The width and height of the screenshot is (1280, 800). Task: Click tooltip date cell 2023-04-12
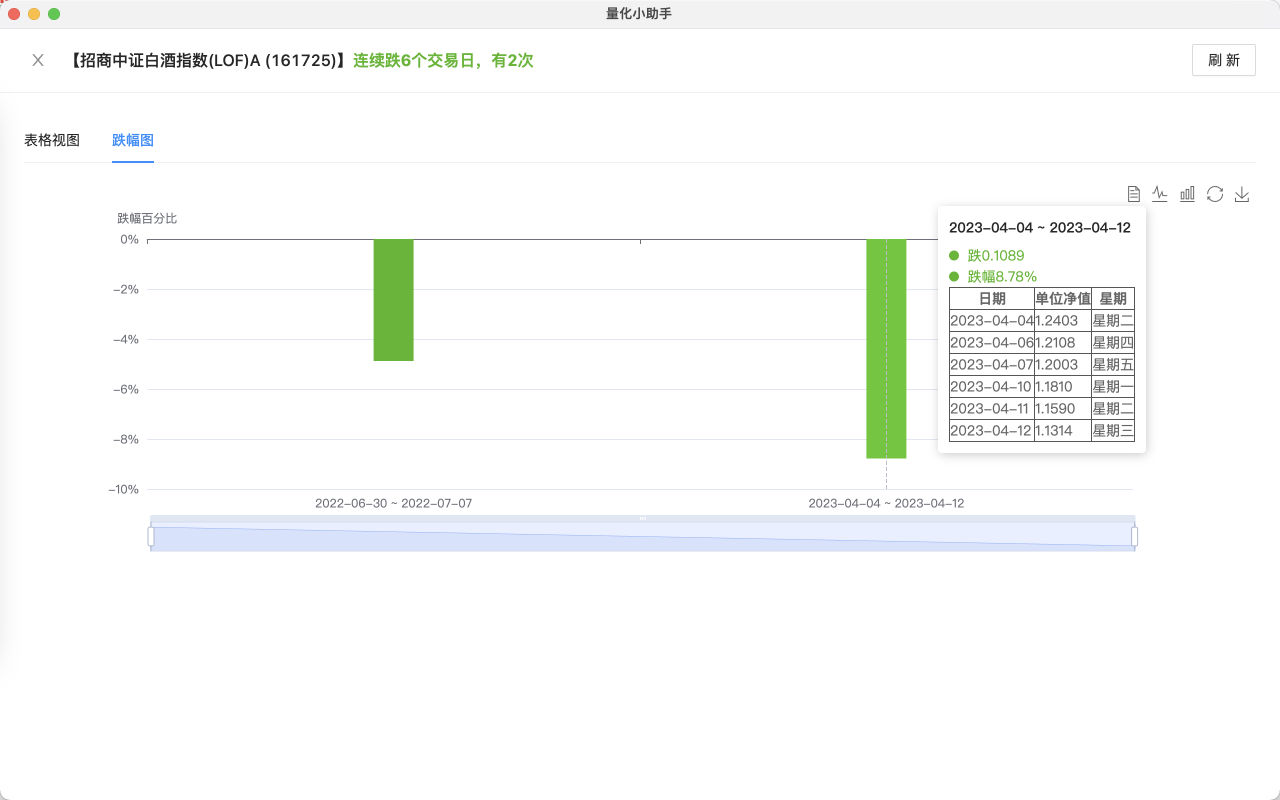tap(992, 431)
